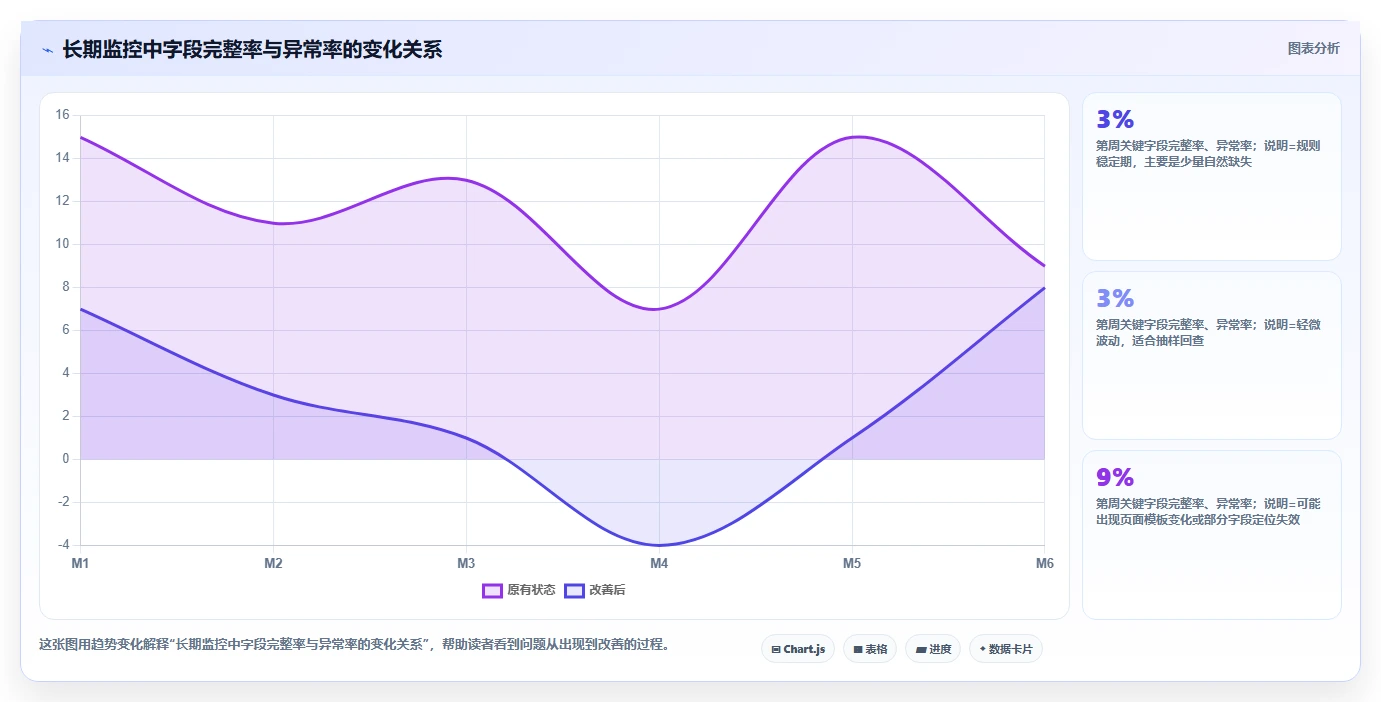Click the 9% value in the third card
Screen dimensions: 1381x702
point(1115,477)
